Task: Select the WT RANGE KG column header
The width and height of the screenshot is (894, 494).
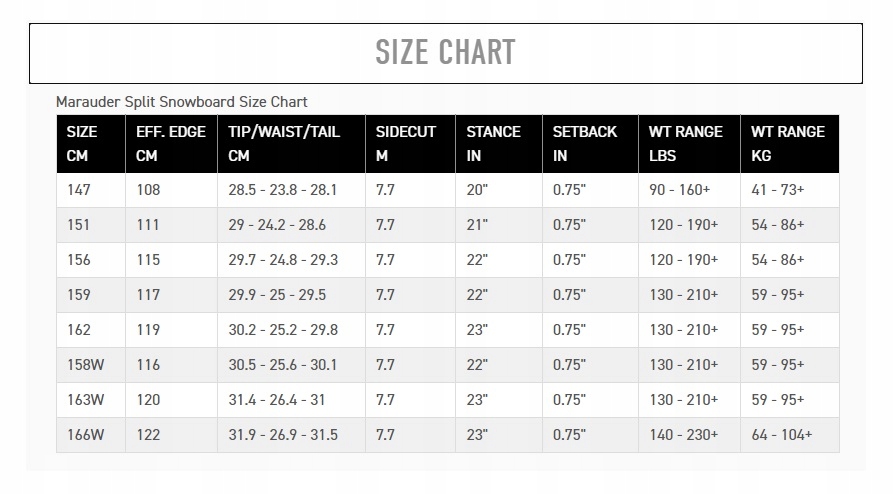Action: (788, 143)
